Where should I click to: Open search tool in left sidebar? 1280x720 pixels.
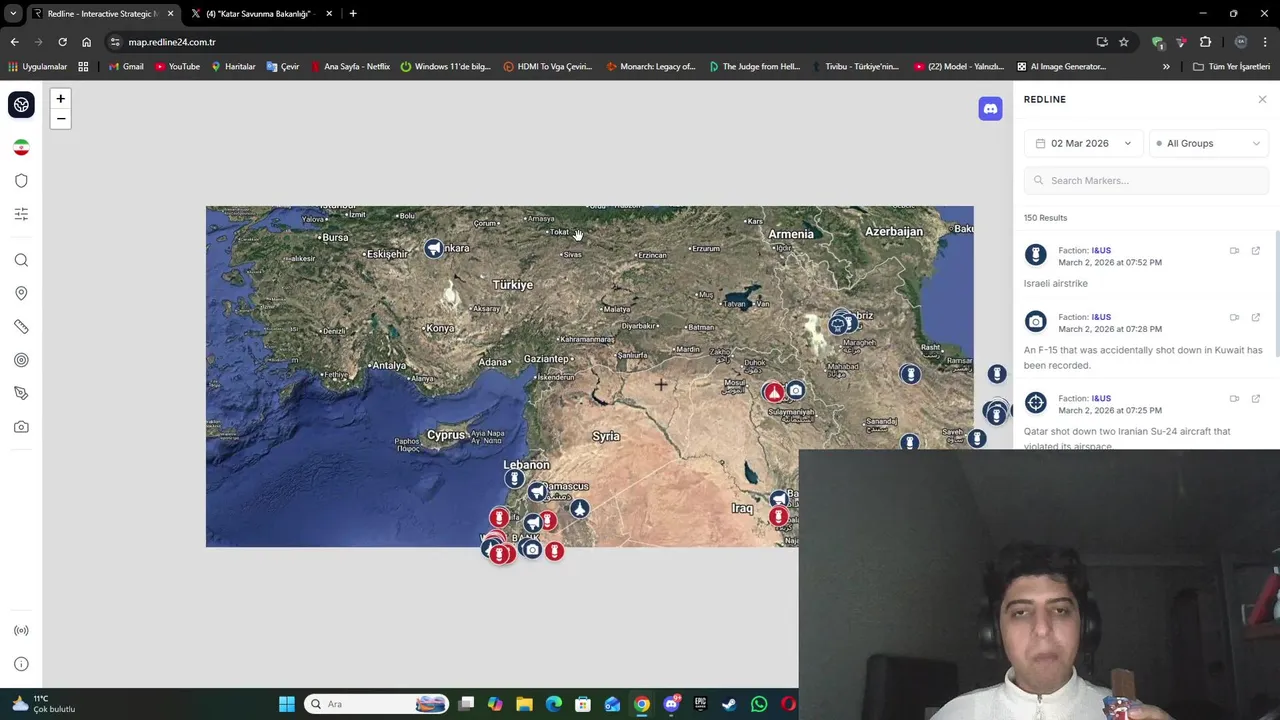21,260
